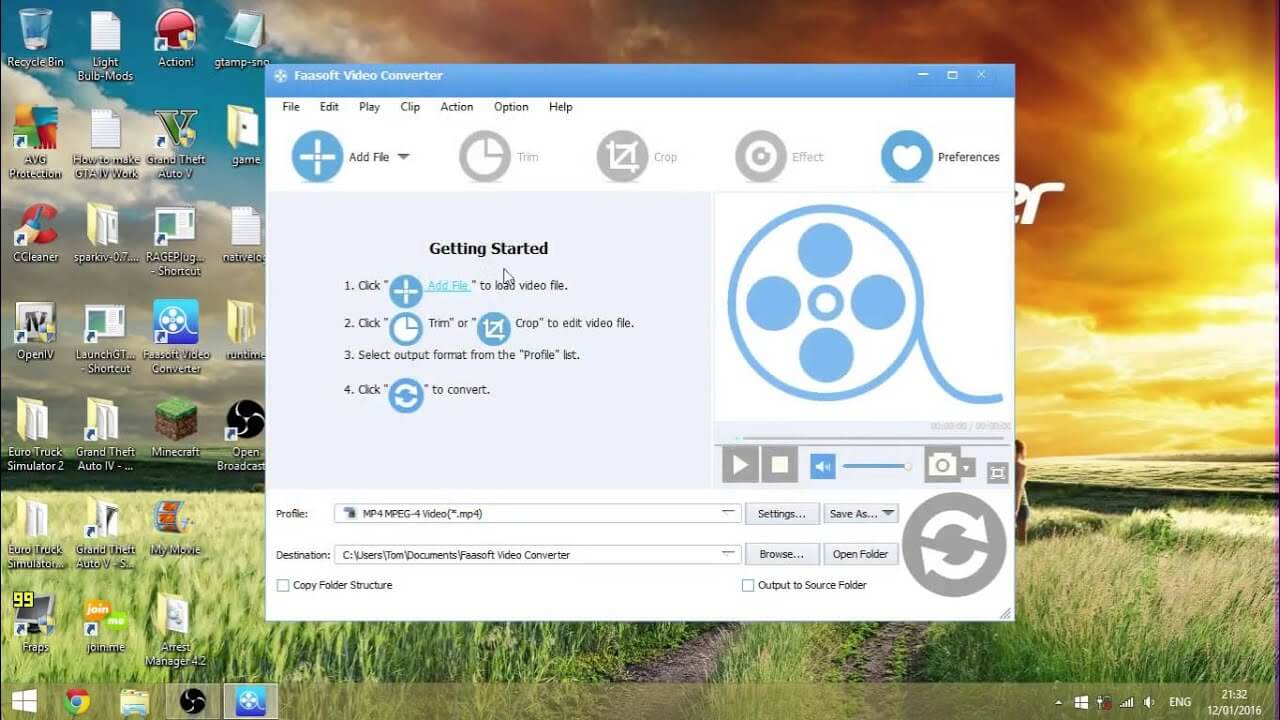Click the Add File link in Getting Started
Screen dimensions: 1280x720
pos(447,285)
